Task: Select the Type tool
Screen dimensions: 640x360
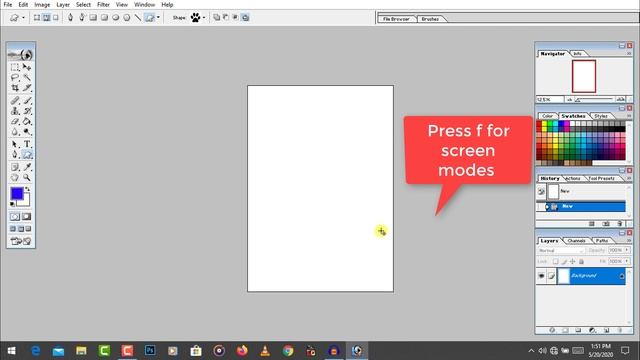Action: click(27, 144)
